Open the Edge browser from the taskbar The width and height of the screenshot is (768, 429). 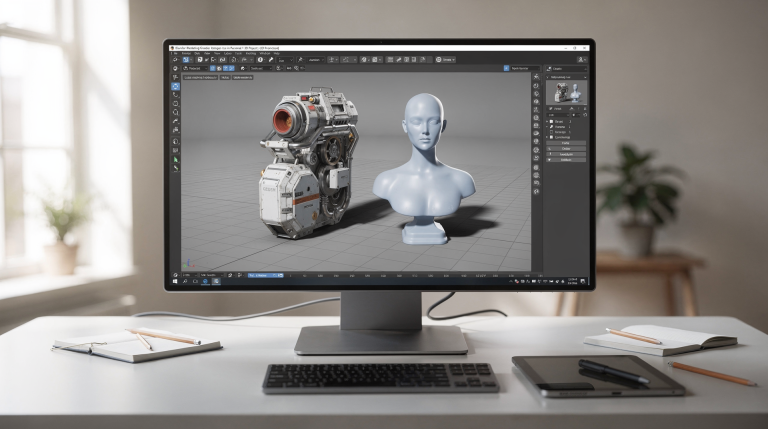pos(206,282)
